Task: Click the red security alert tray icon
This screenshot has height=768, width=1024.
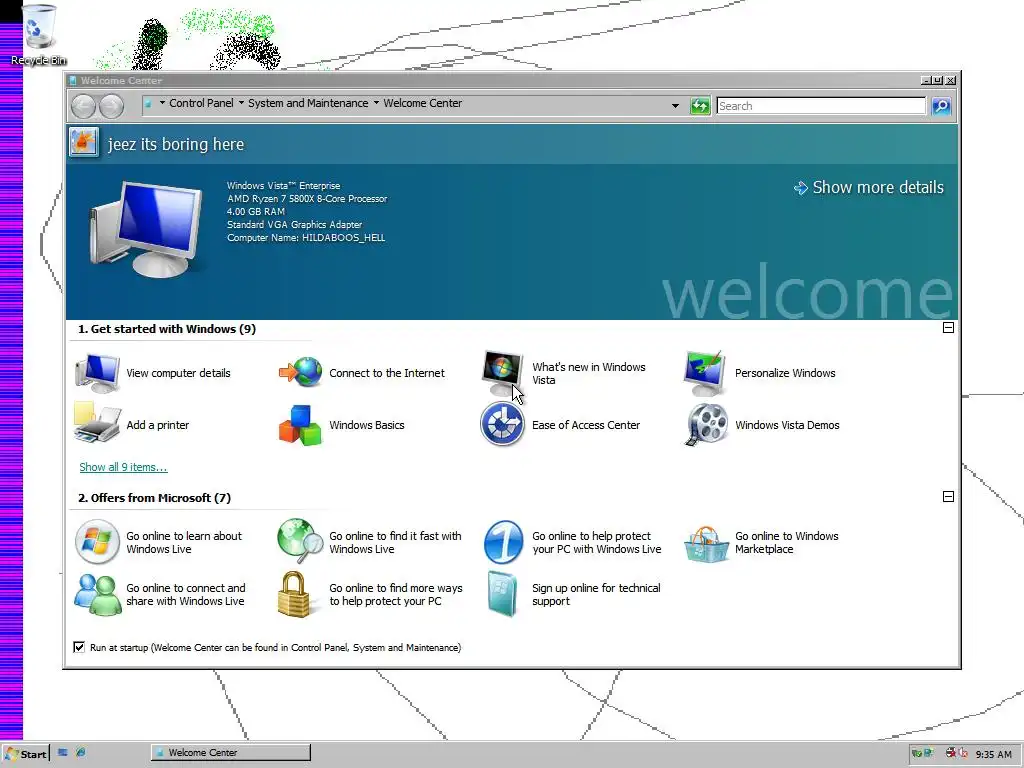Action: 951,753
